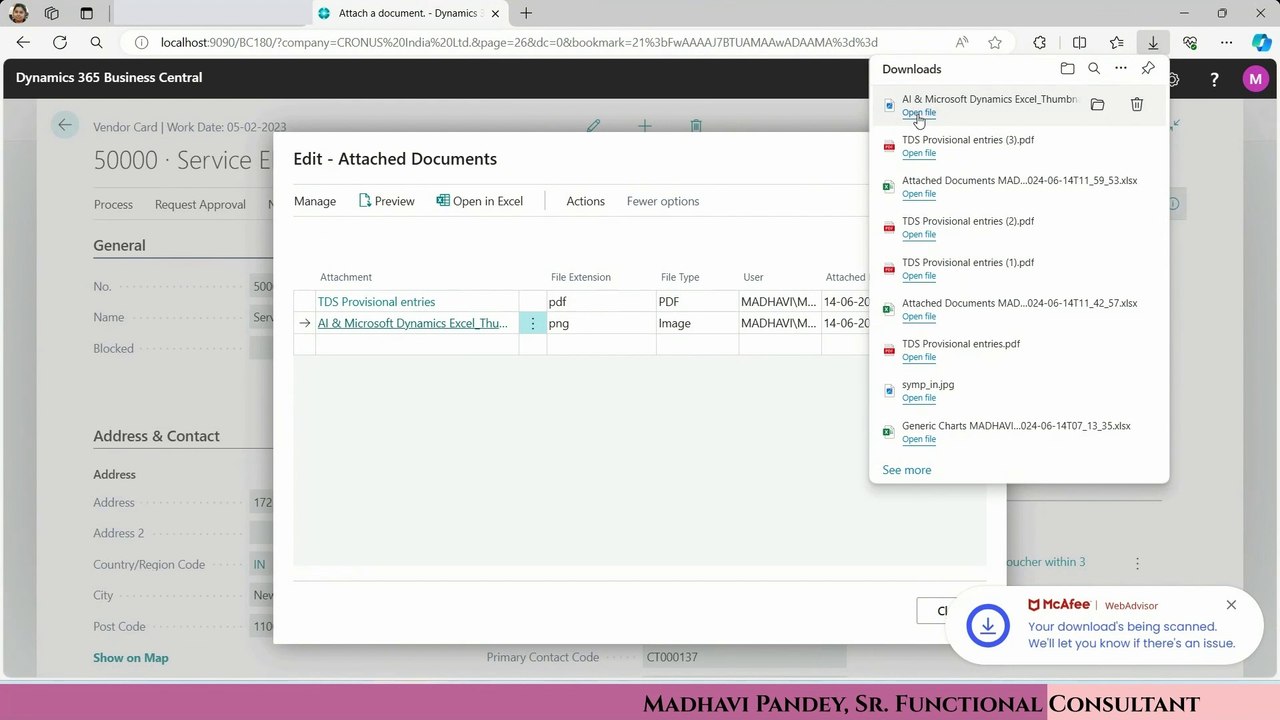Click Primary Contact Code CT000137 field
Screen dimensions: 1280x720
[745, 657]
